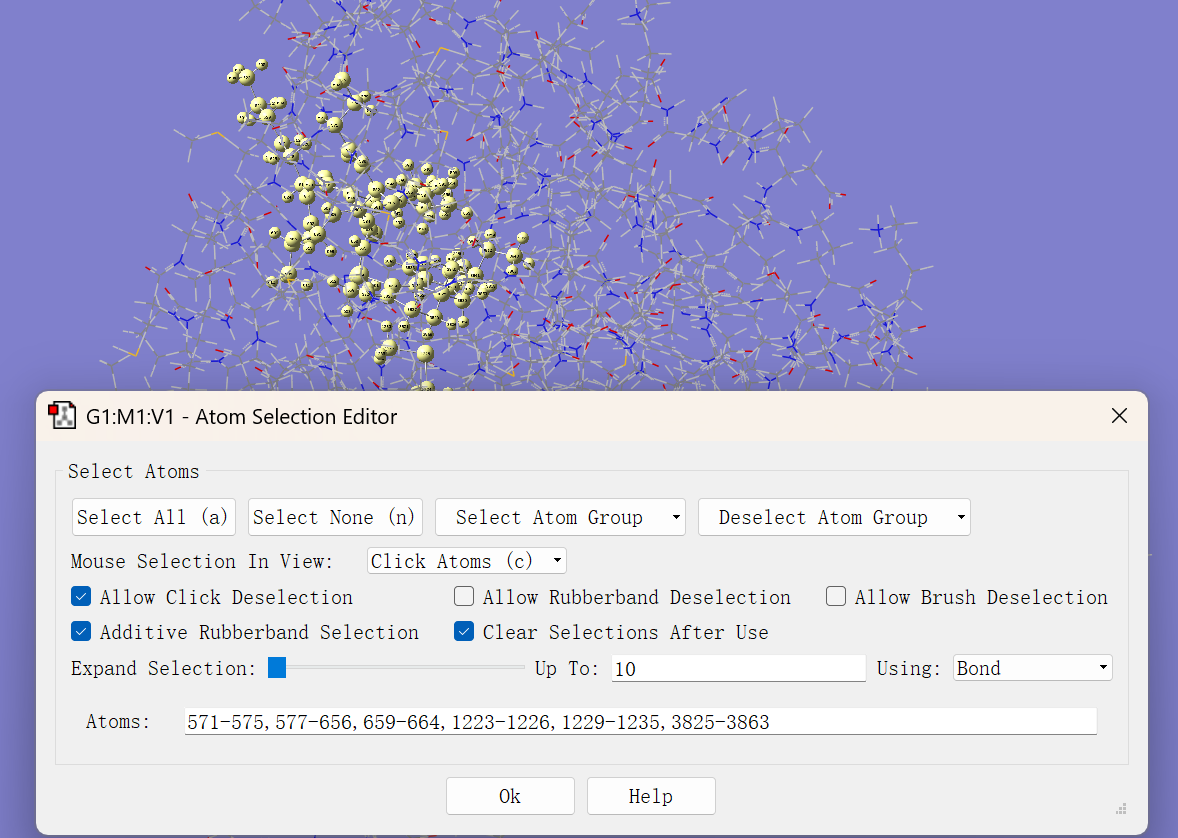Viewport: 1178px width, 838px height.
Task: Click the Atoms list text field
Action: 640,722
